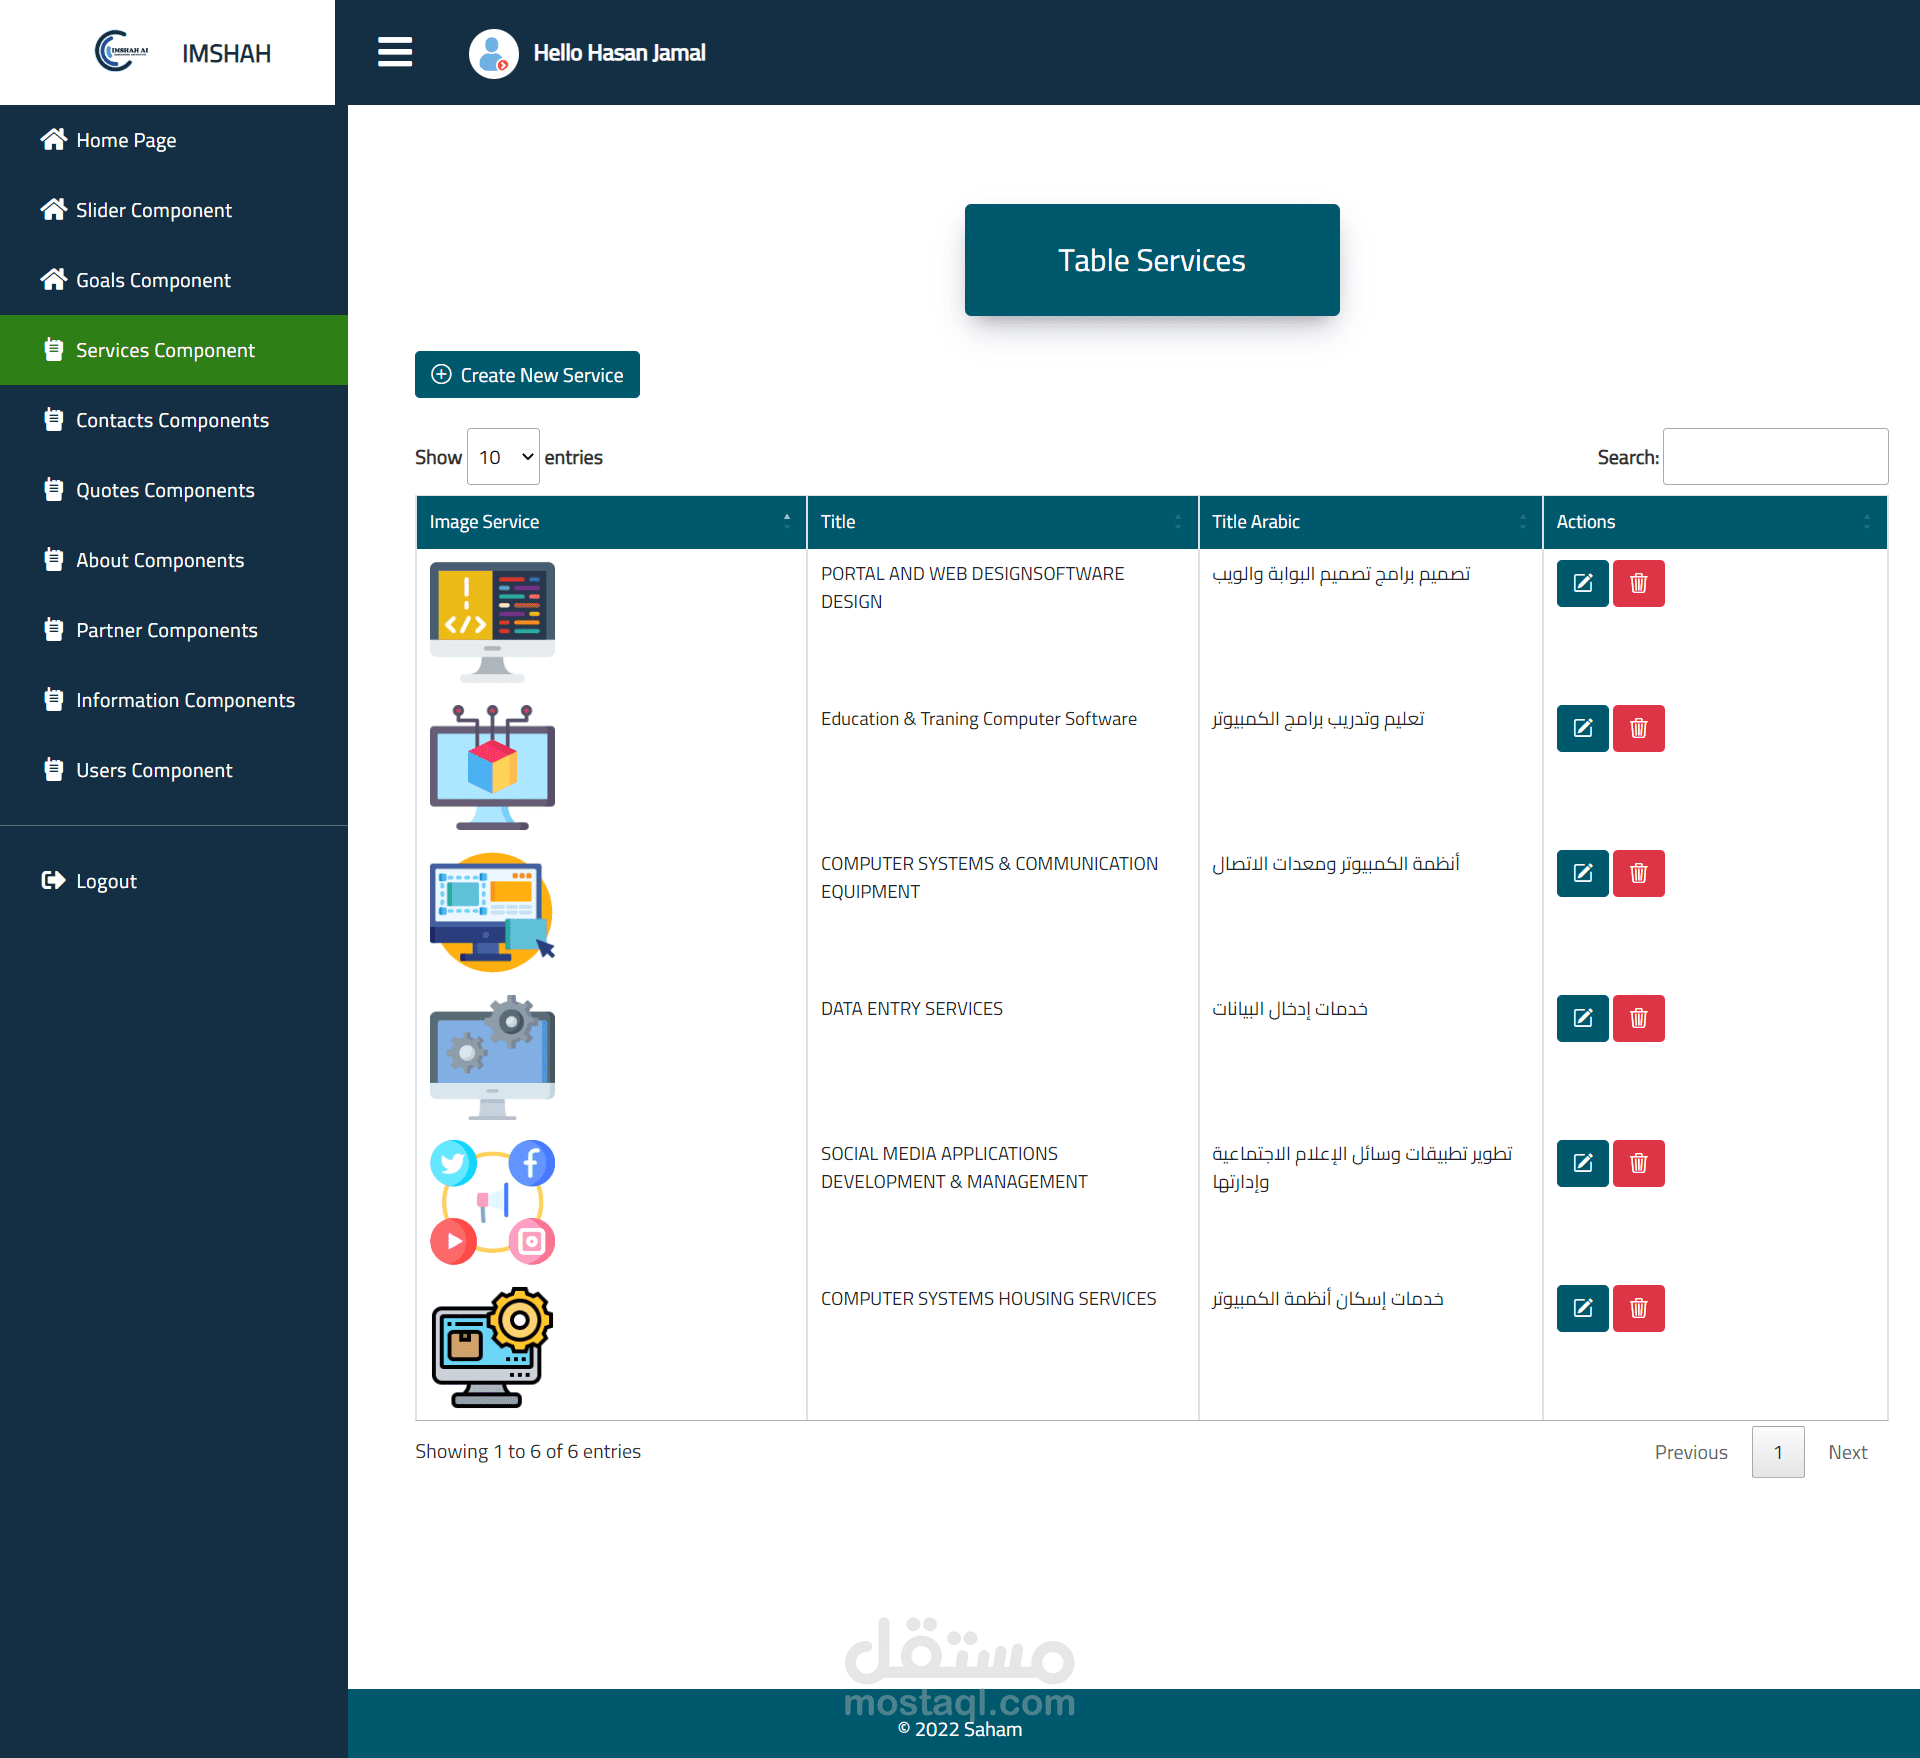
Task: Sort table by Title column
Action: pyautogui.click(x=1001, y=522)
